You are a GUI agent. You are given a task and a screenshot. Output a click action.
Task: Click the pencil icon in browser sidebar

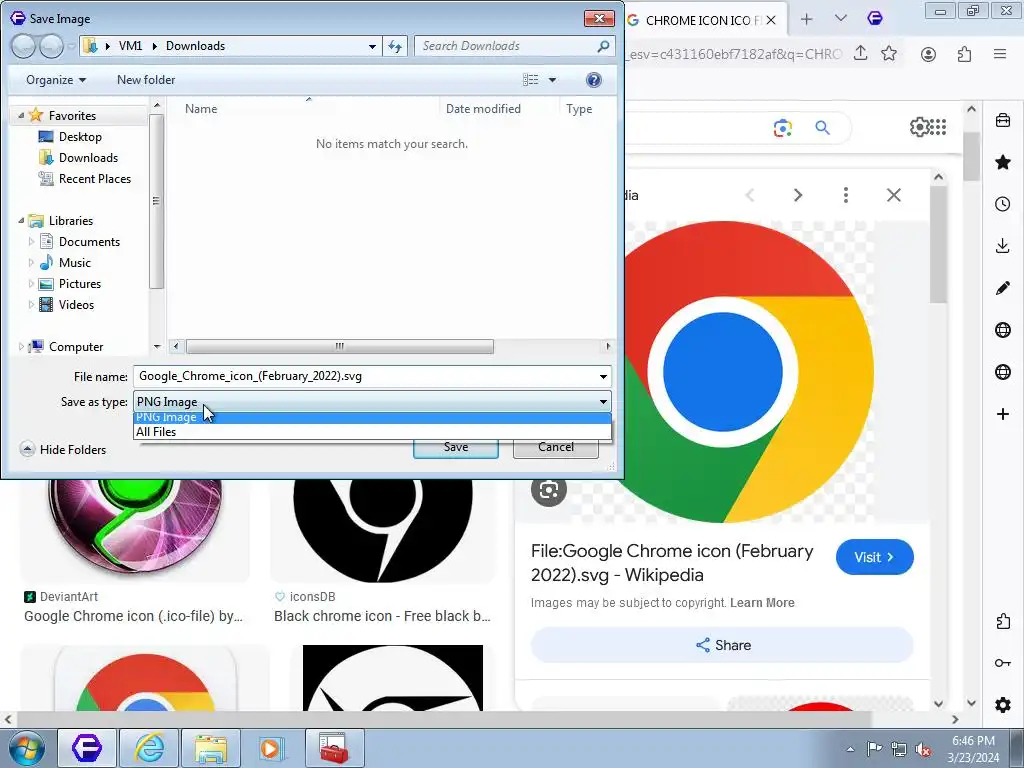[1002, 288]
